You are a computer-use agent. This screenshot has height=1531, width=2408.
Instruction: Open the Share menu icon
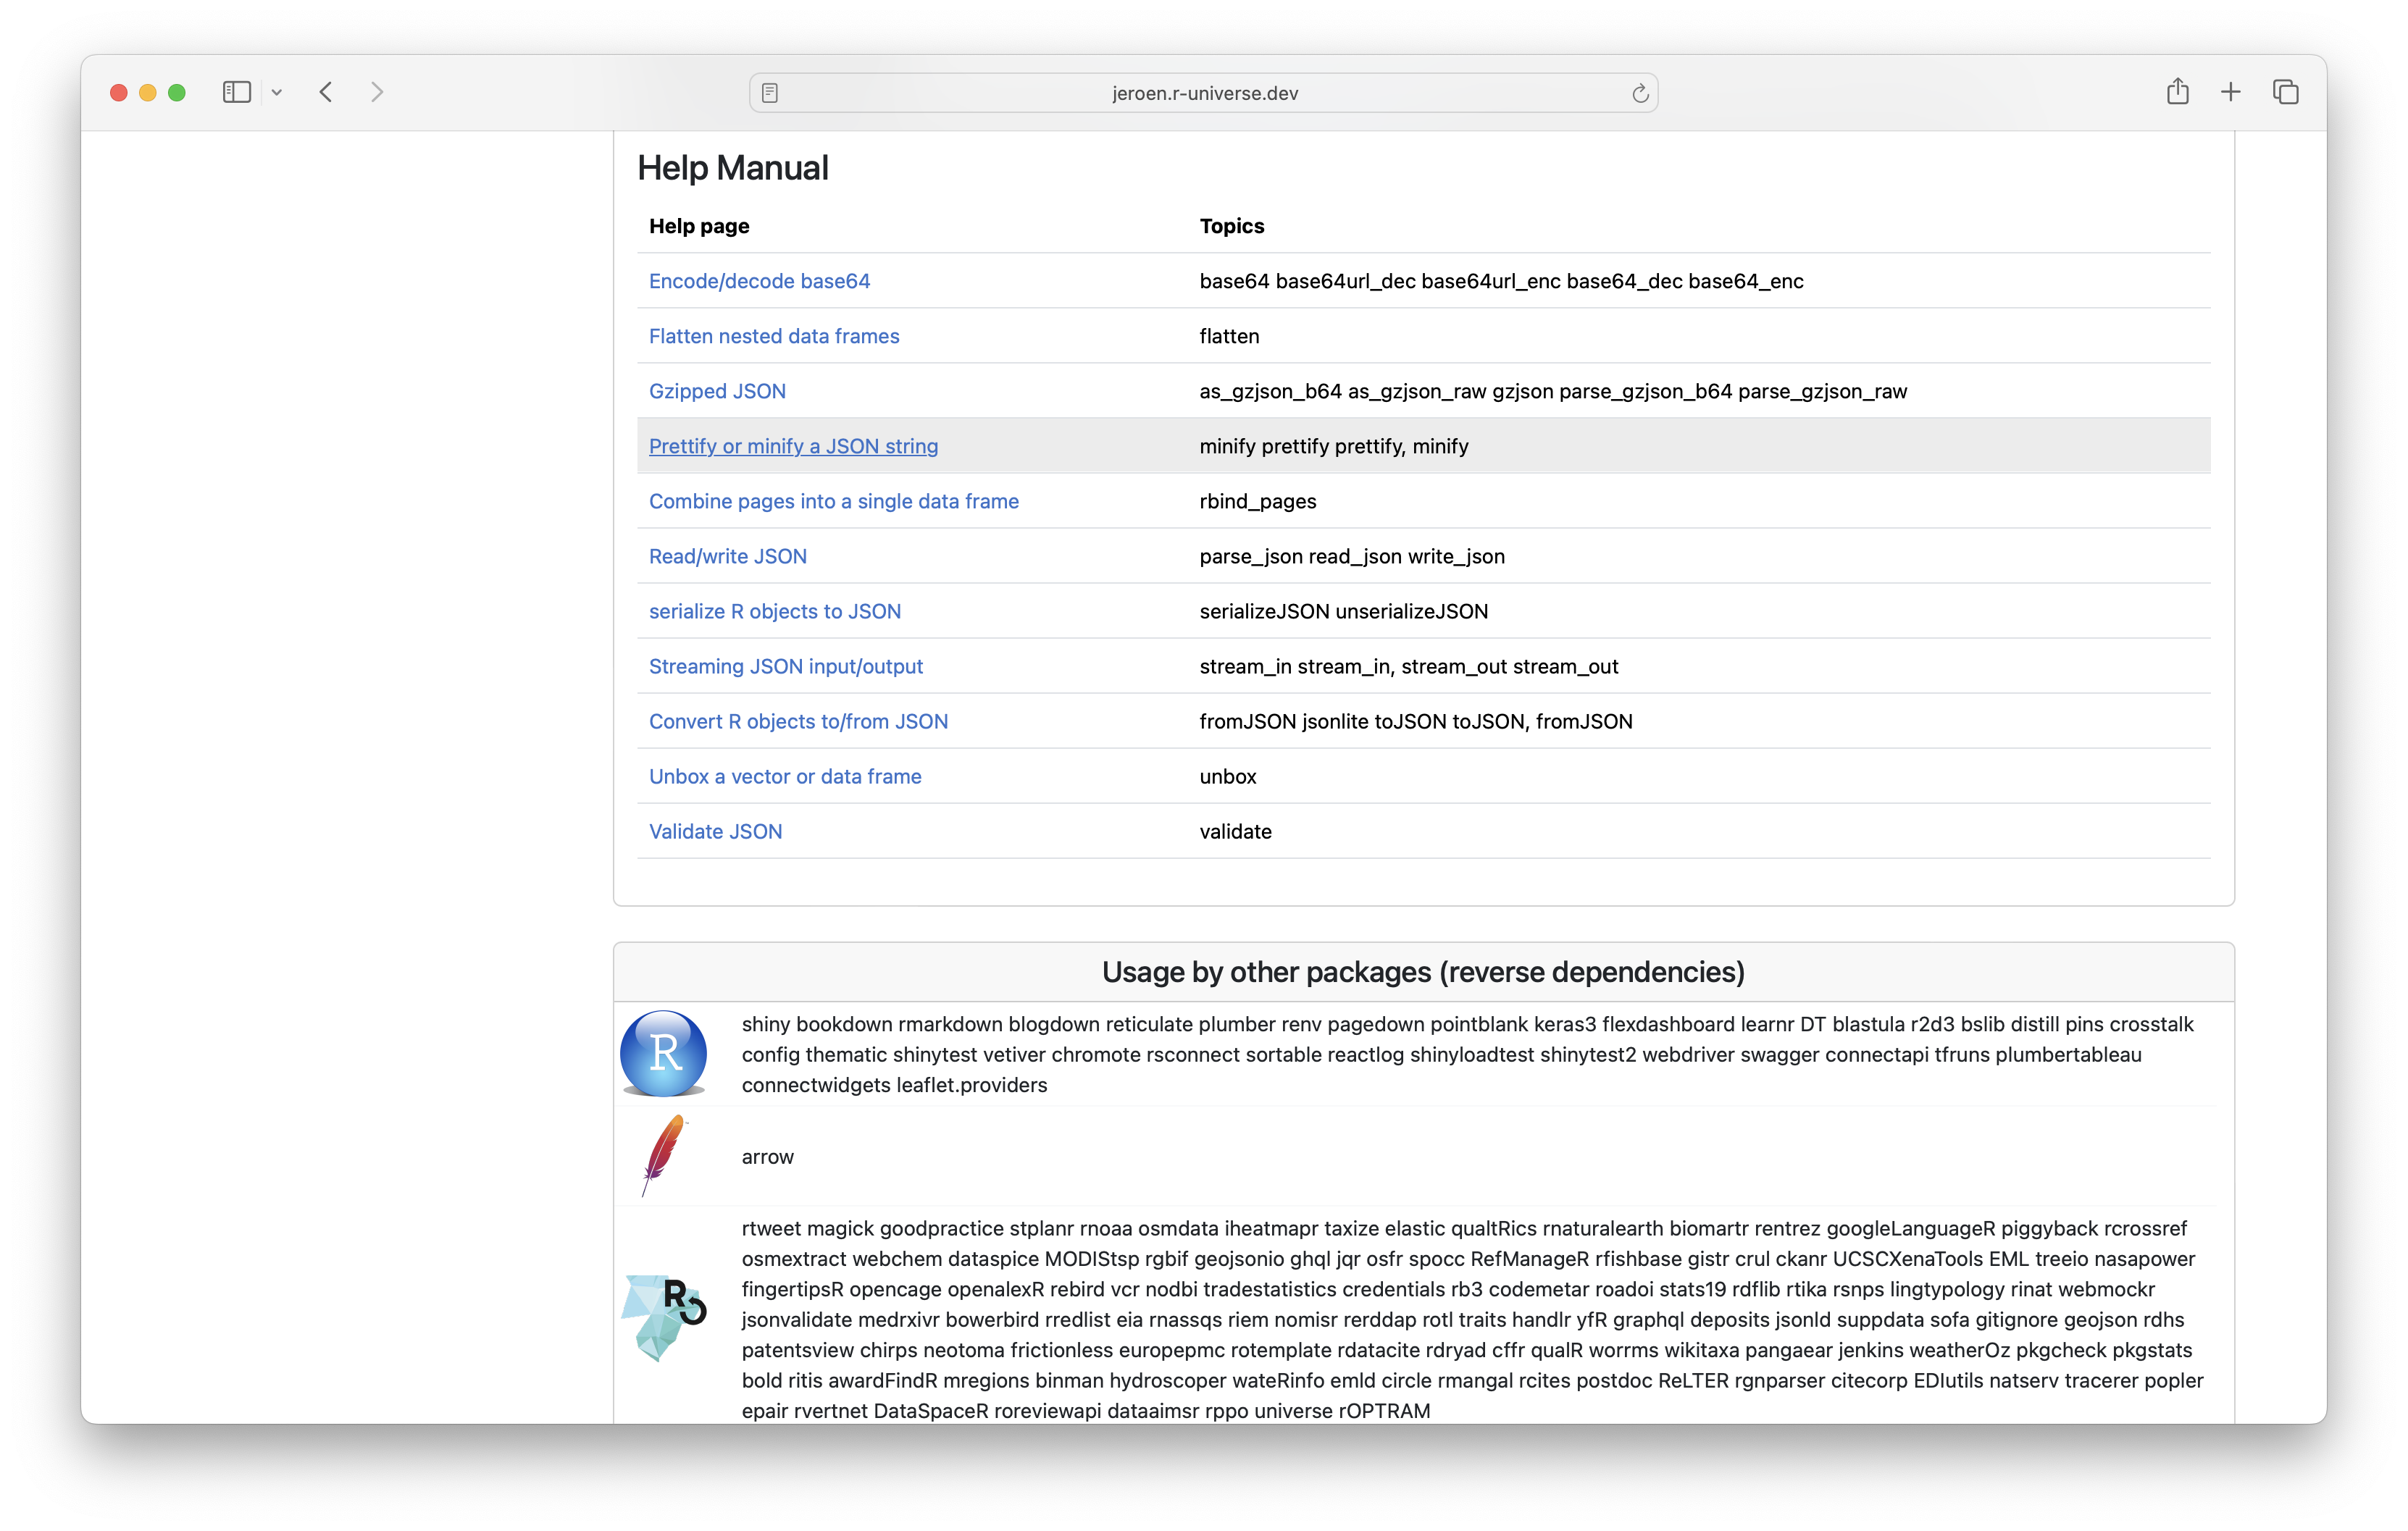click(2178, 91)
